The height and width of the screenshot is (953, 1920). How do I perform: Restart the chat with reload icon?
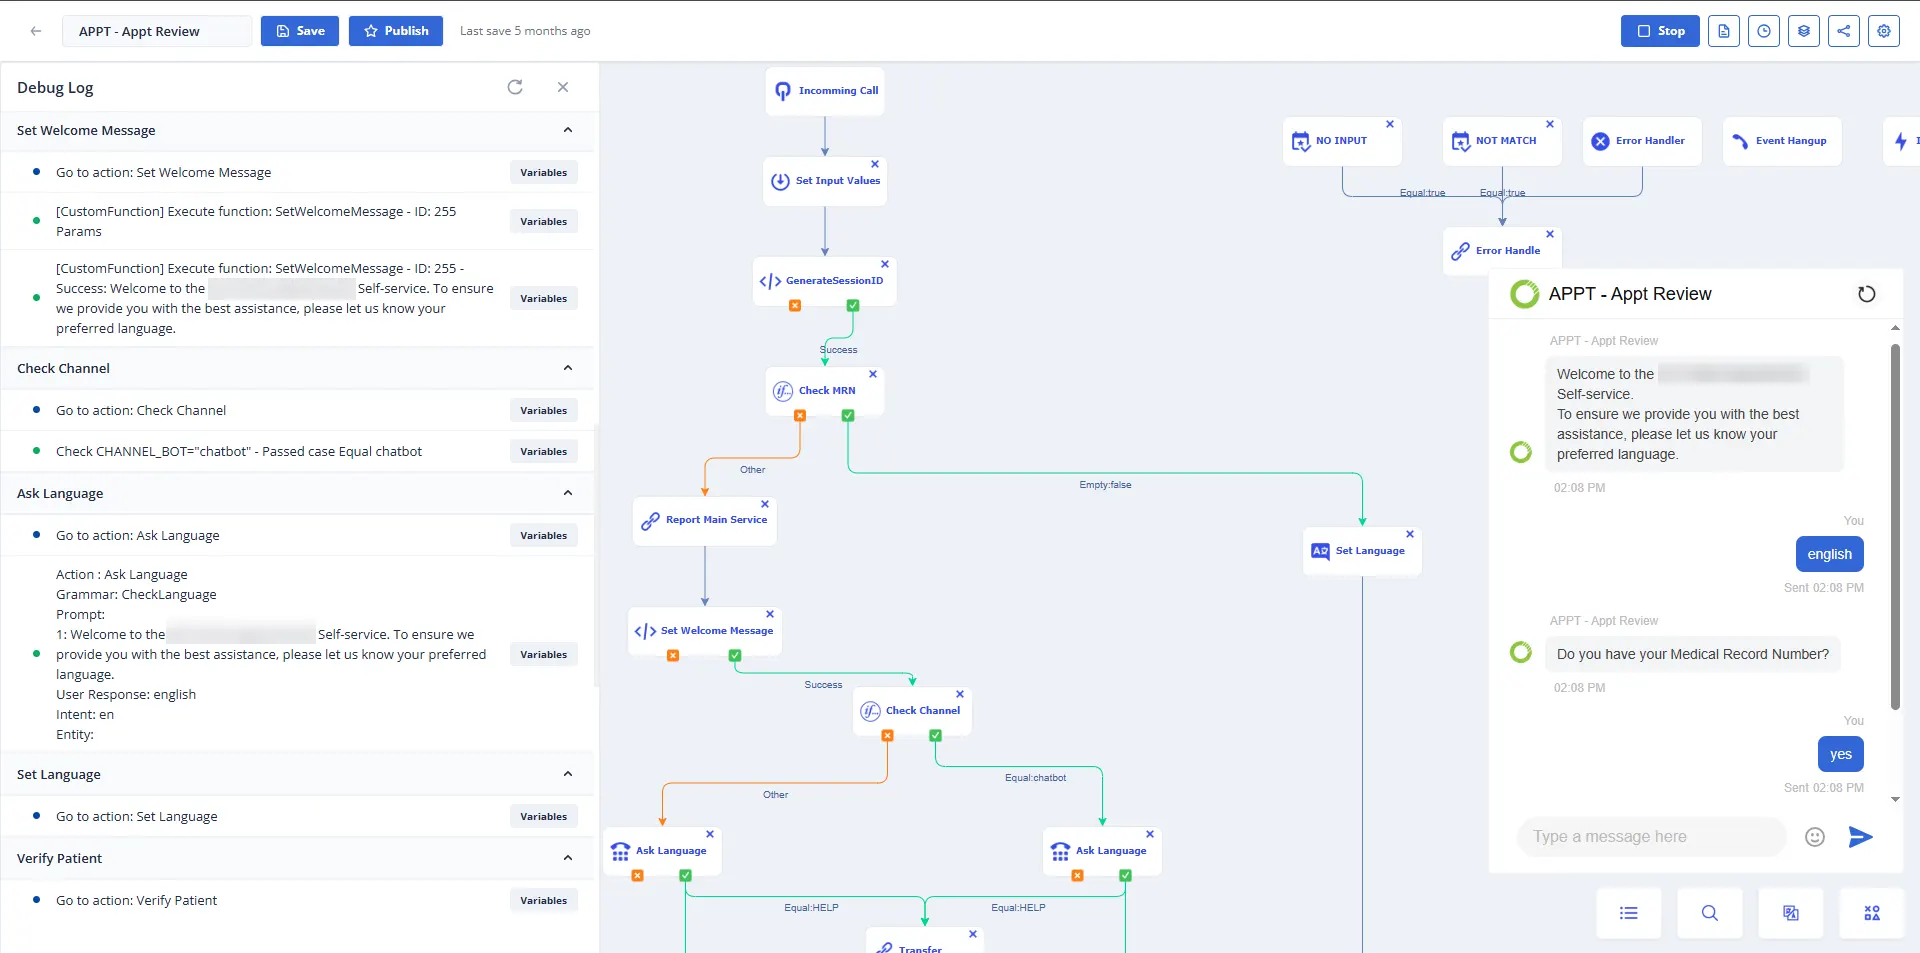[x=1866, y=294]
